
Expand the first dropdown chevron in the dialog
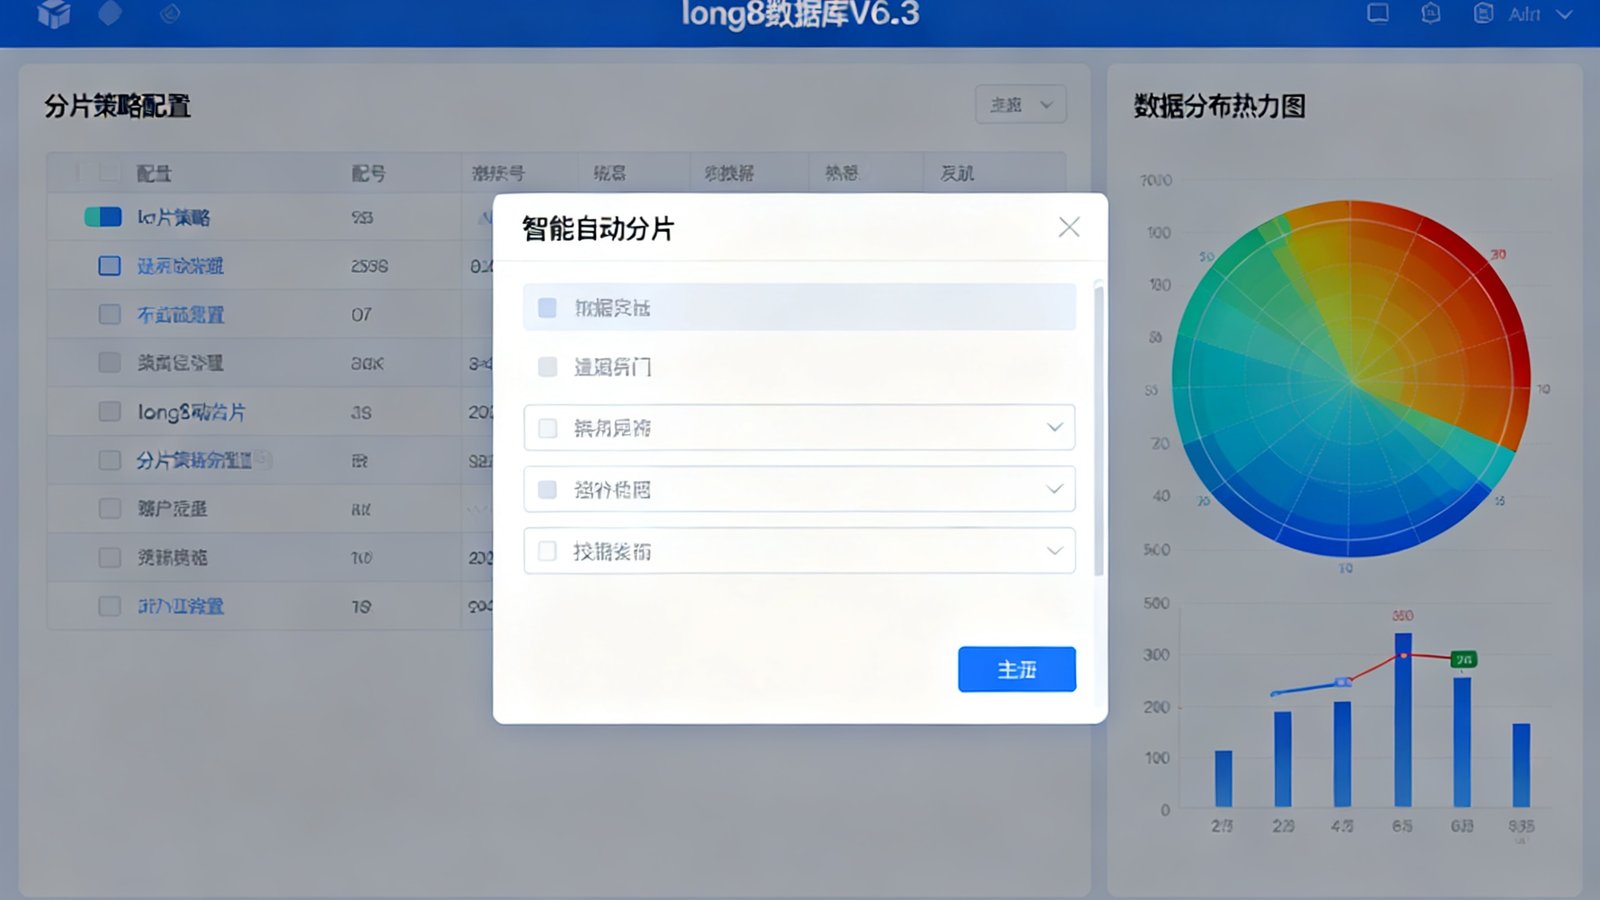click(x=1054, y=427)
